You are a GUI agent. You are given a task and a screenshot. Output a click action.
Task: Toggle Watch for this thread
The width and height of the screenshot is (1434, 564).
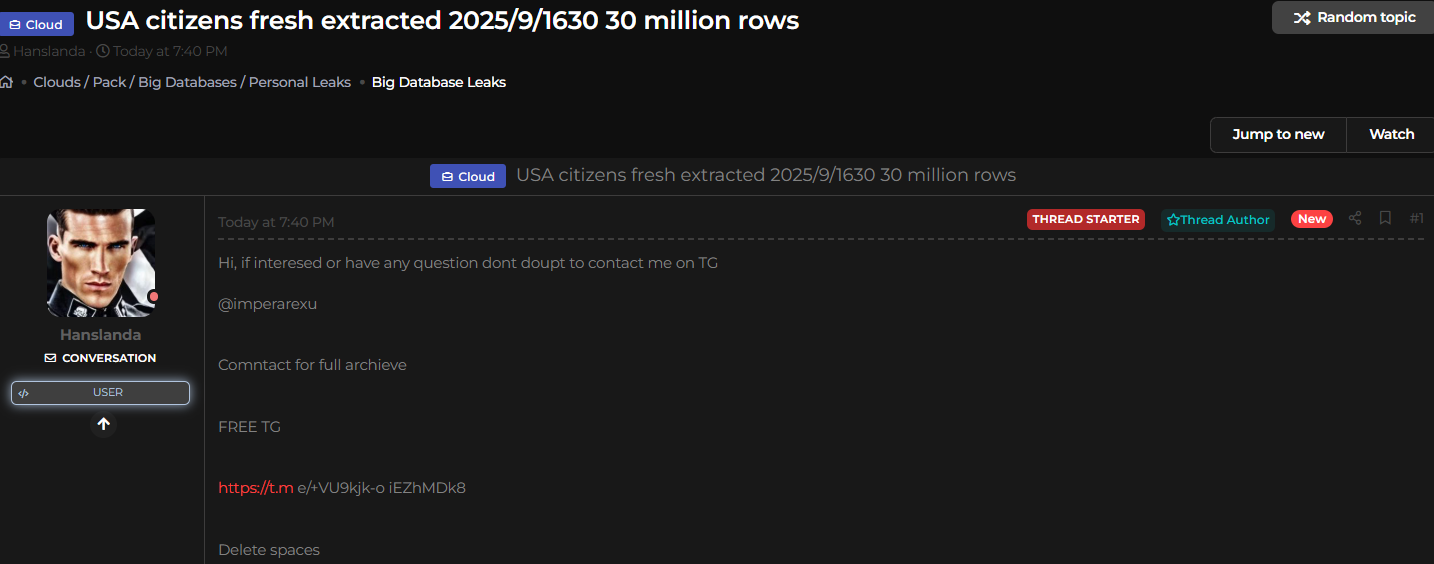click(x=1391, y=134)
